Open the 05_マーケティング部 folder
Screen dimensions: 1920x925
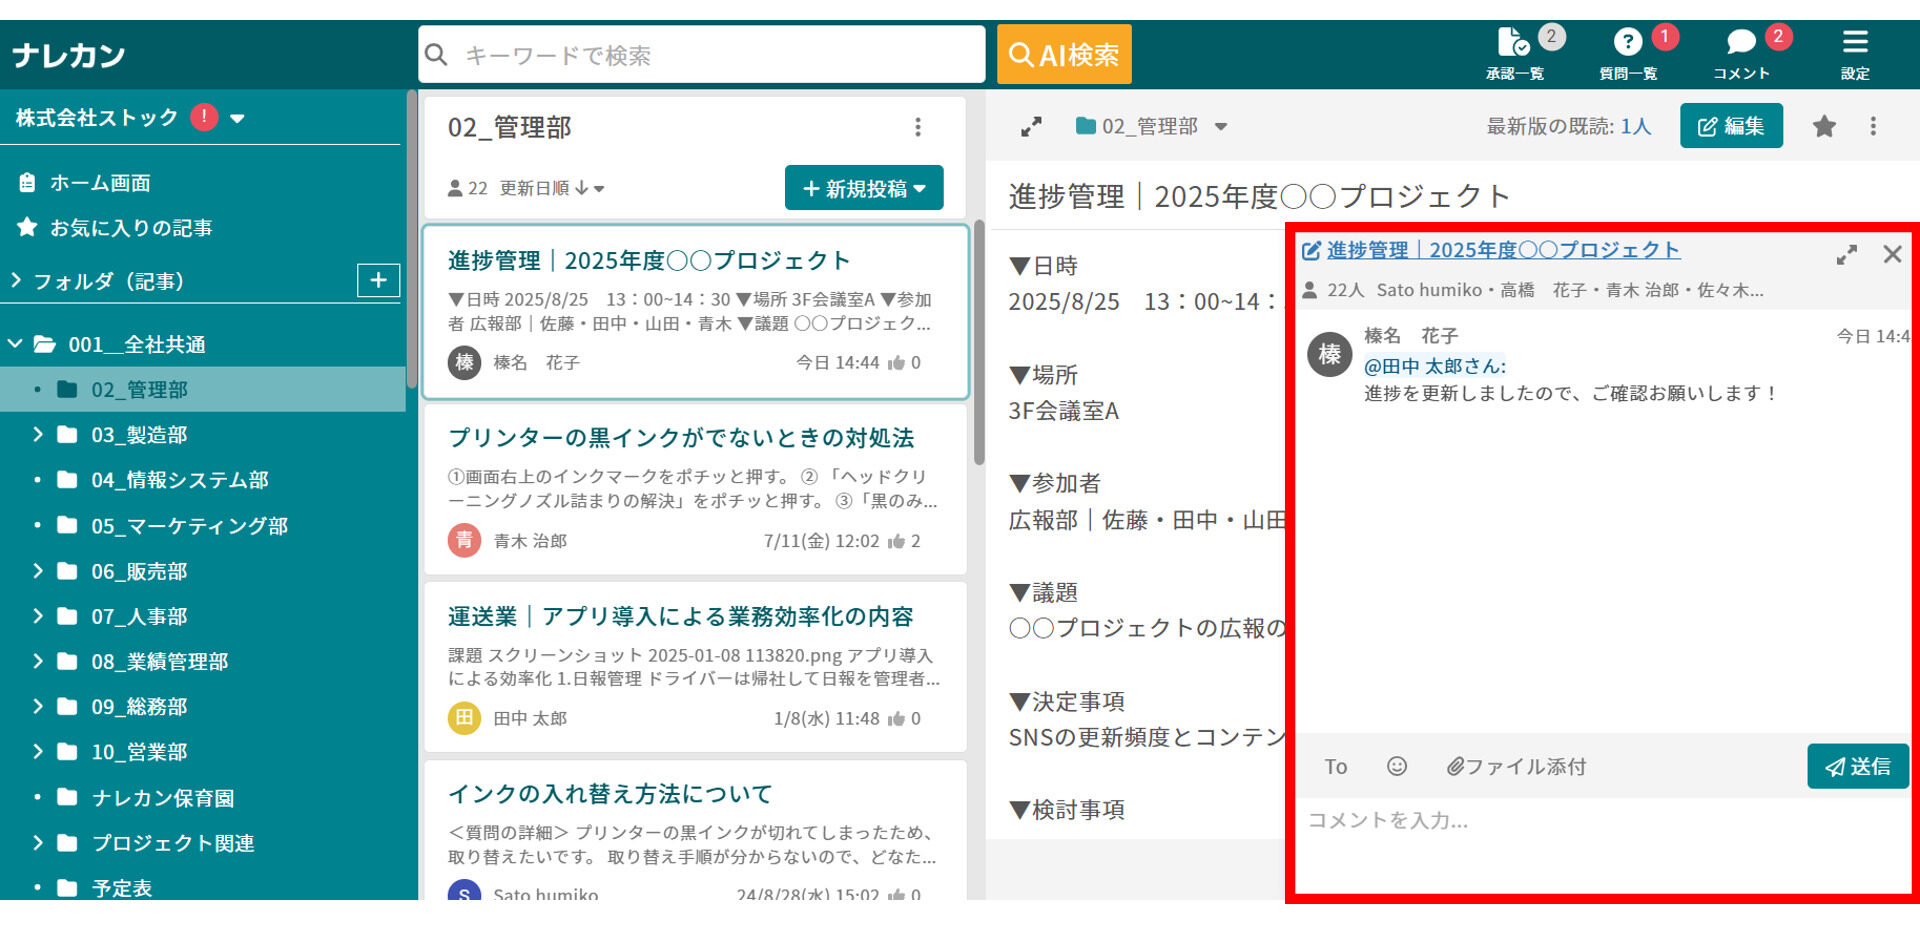point(189,526)
